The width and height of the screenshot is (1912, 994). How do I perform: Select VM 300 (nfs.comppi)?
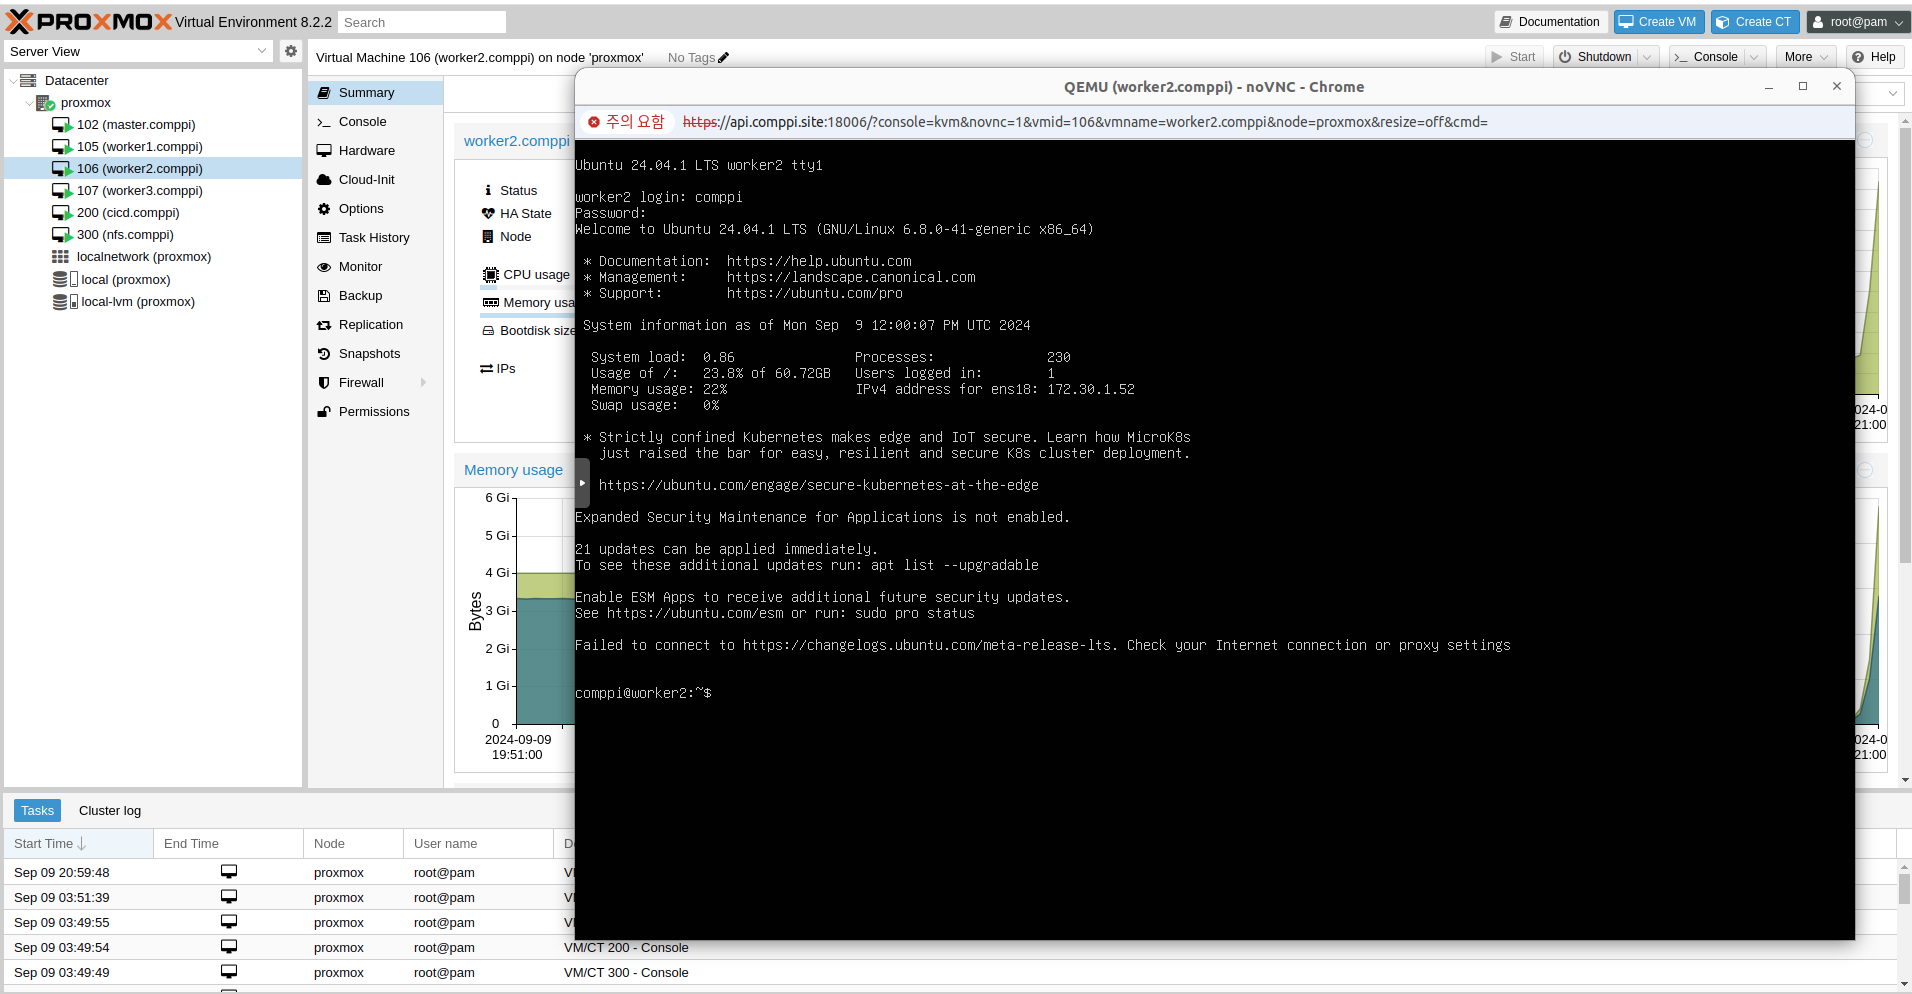(x=125, y=235)
